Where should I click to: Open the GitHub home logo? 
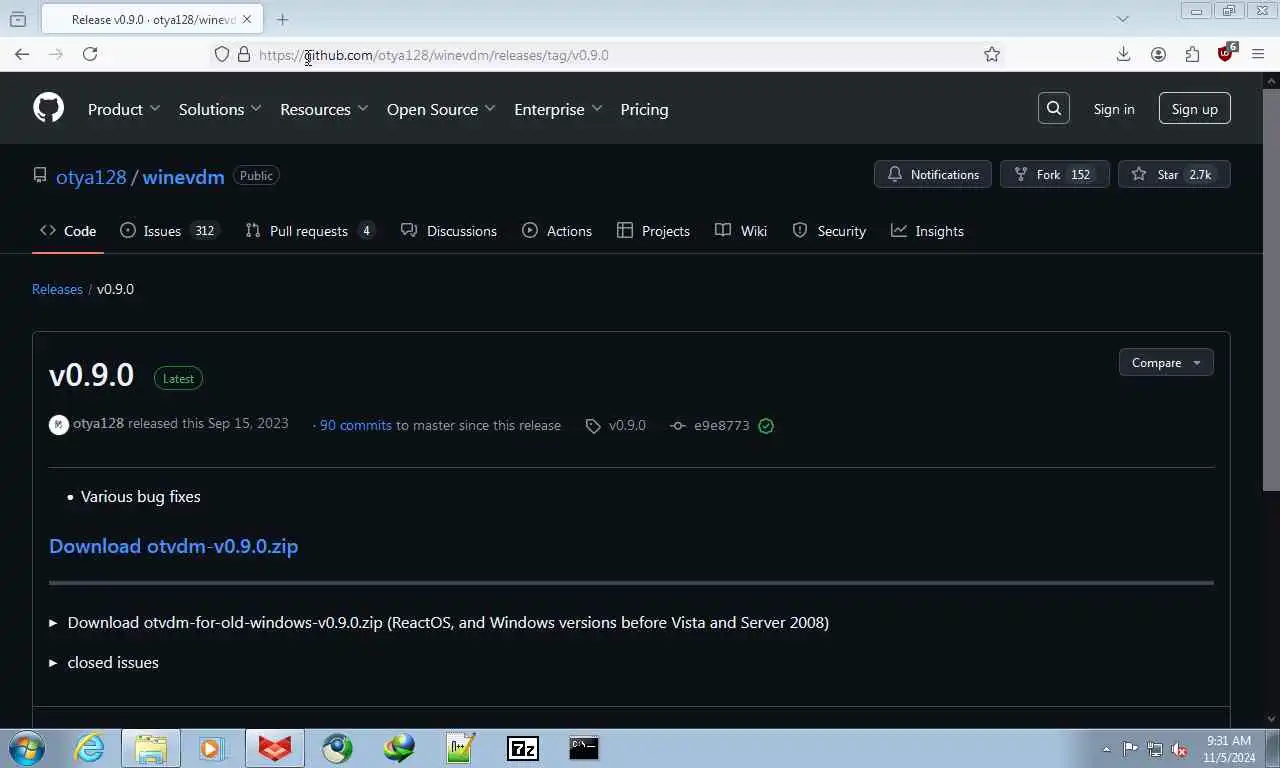[48, 108]
